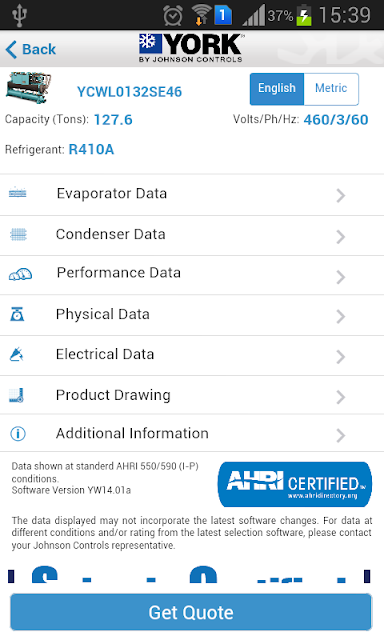The height and width of the screenshot is (640, 384).
Task: Tap the YORK by Johnson Controls logo
Action: tap(191, 48)
